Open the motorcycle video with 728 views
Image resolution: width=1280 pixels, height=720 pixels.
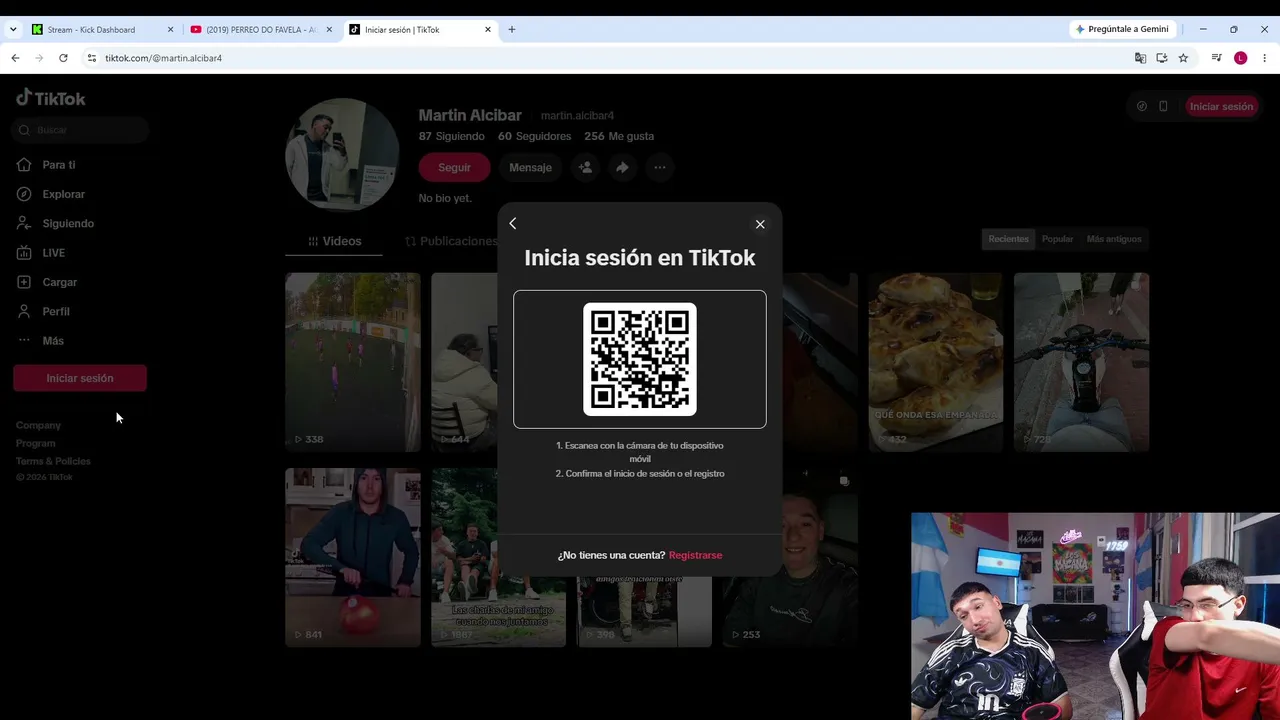pyautogui.click(x=1082, y=362)
